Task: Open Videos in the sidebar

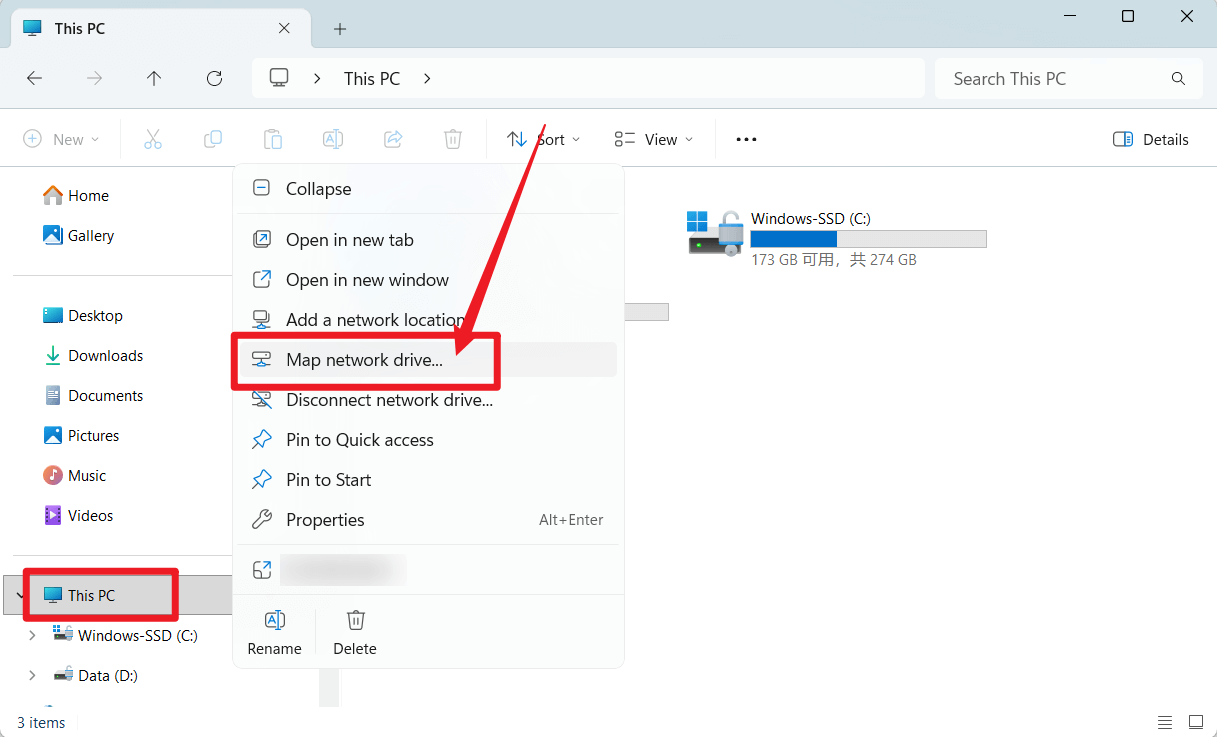Action: tap(78, 515)
